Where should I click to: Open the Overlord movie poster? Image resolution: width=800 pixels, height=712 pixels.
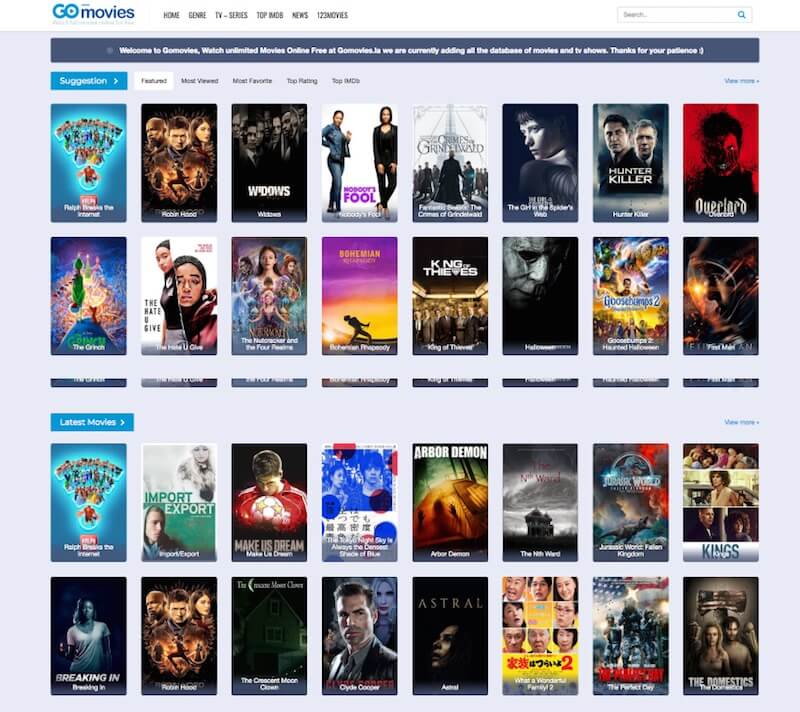[721, 163]
